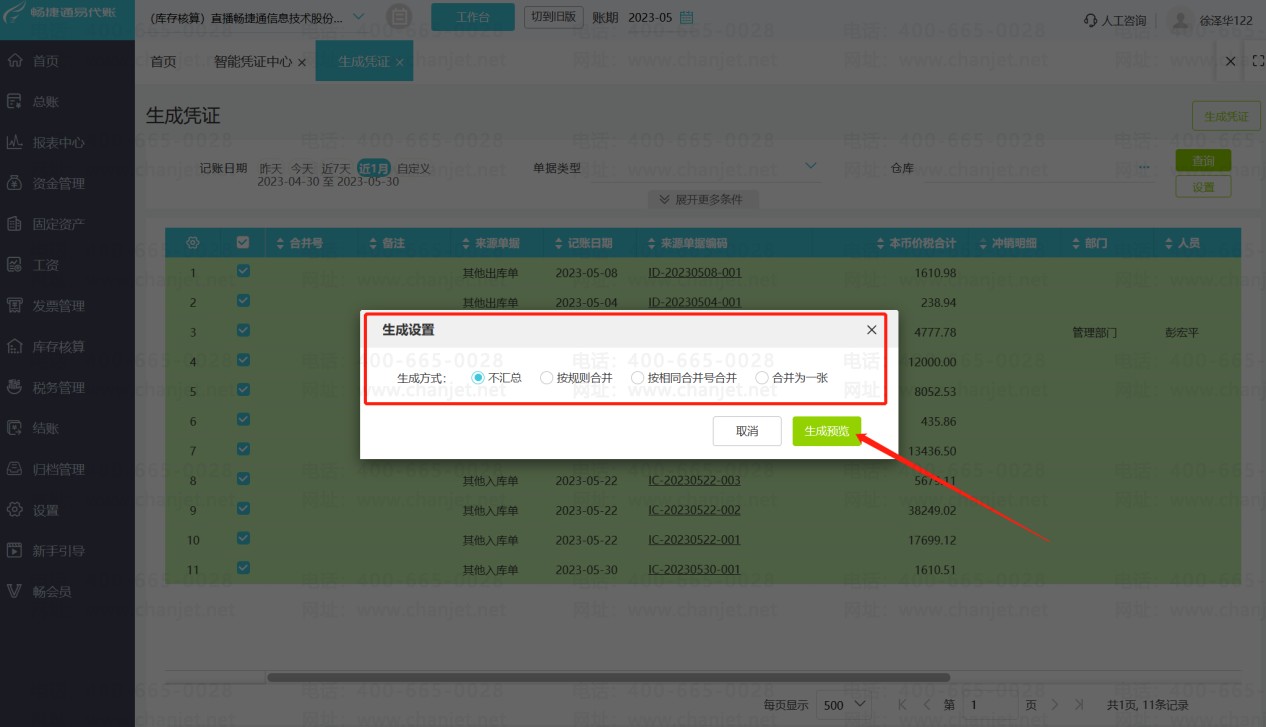1266x727 pixels.
Task: Toggle checkbox for row 11
Action: [x=243, y=568]
